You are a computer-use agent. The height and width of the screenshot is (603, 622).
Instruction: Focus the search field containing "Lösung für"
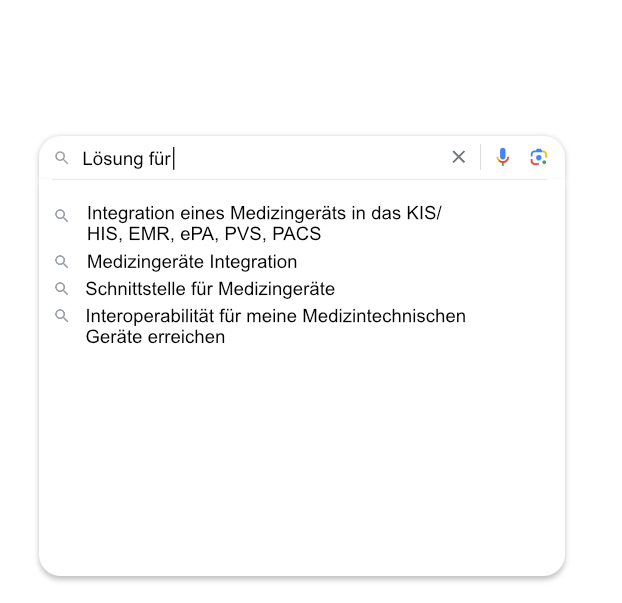point(262,158)
